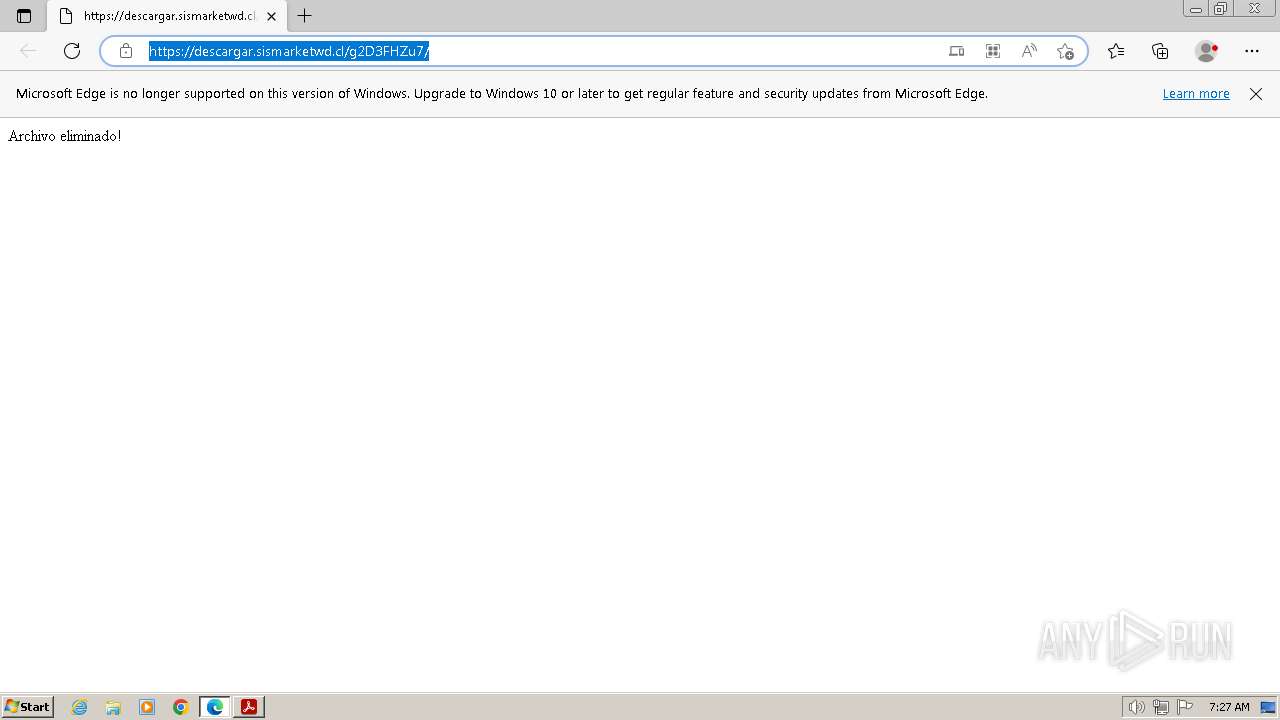Image resolution: width=1280 pixels, height=720 pixels.
Task: View site information lock icon
Action: point(126,51)
